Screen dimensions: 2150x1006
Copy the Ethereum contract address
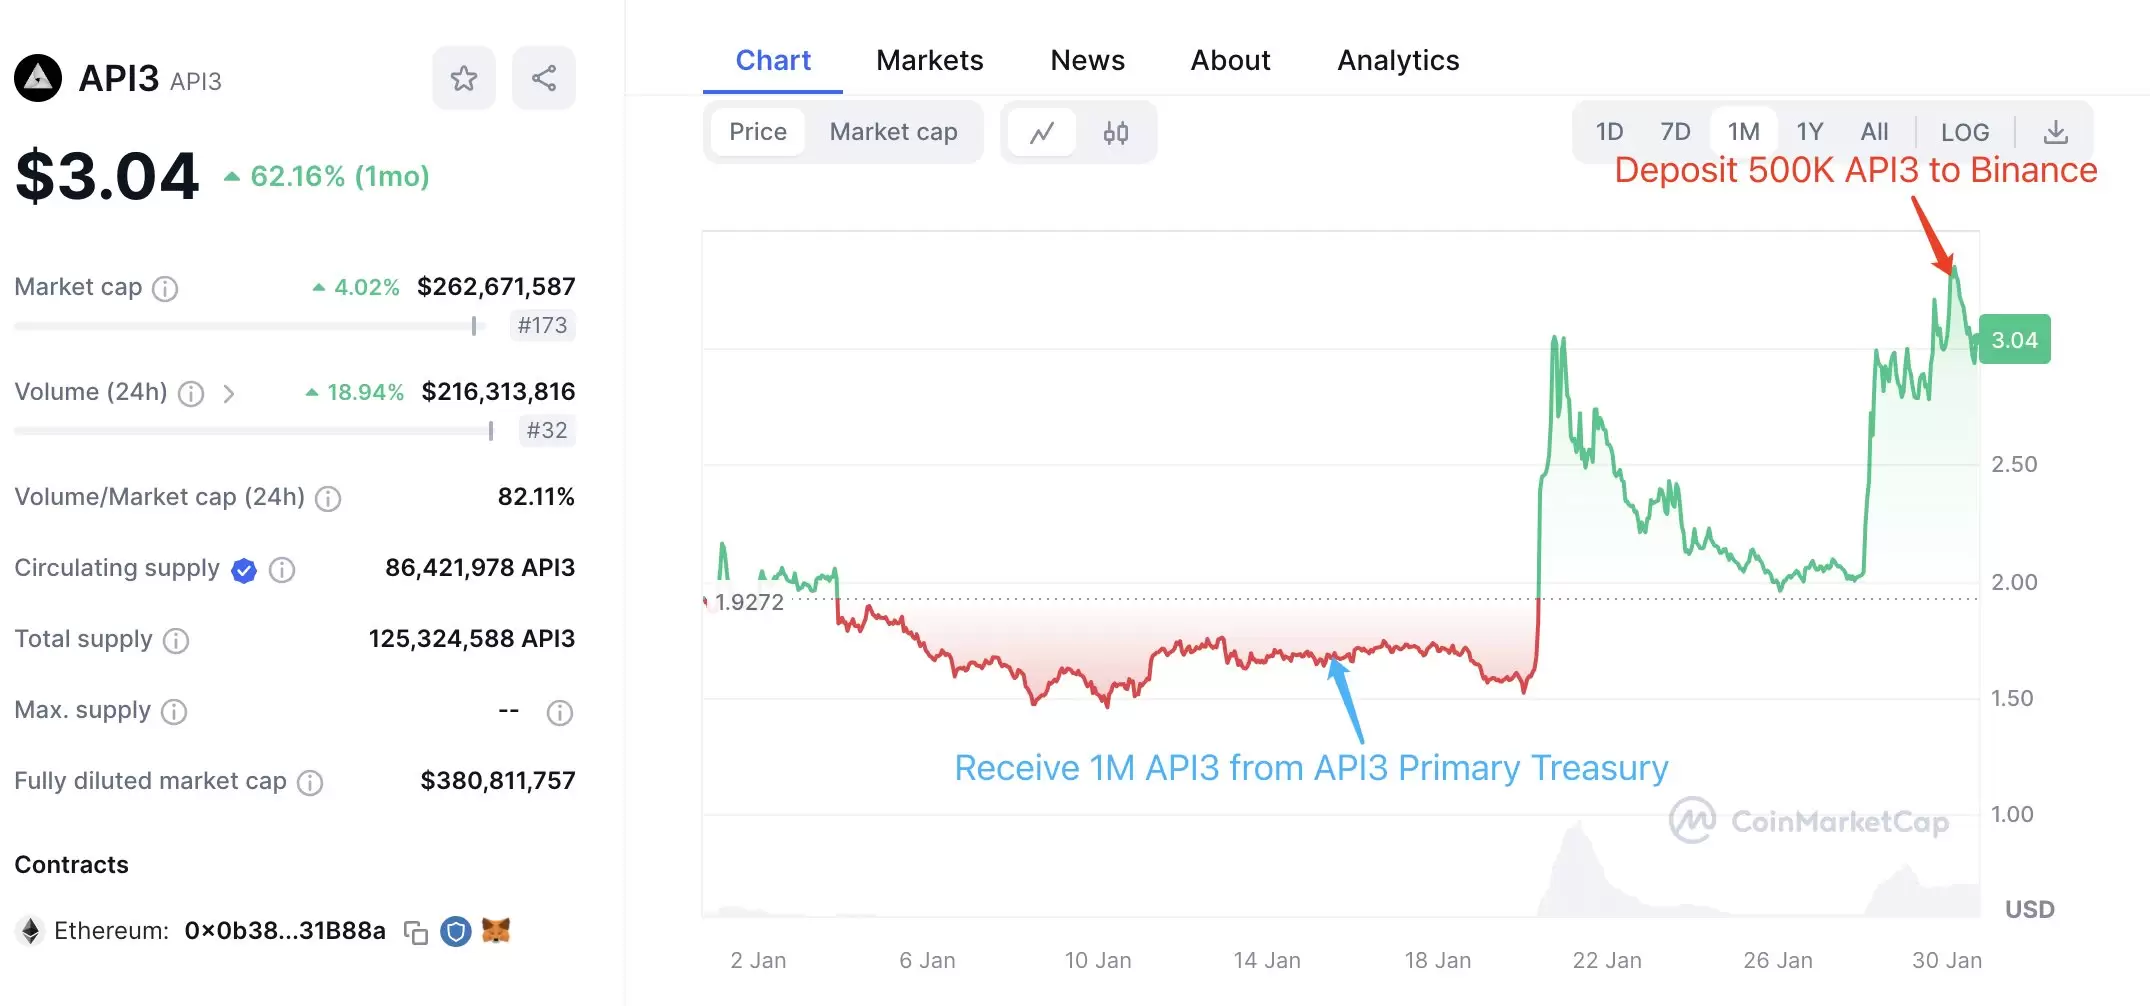pyautogui.click(x=416, y=932)
